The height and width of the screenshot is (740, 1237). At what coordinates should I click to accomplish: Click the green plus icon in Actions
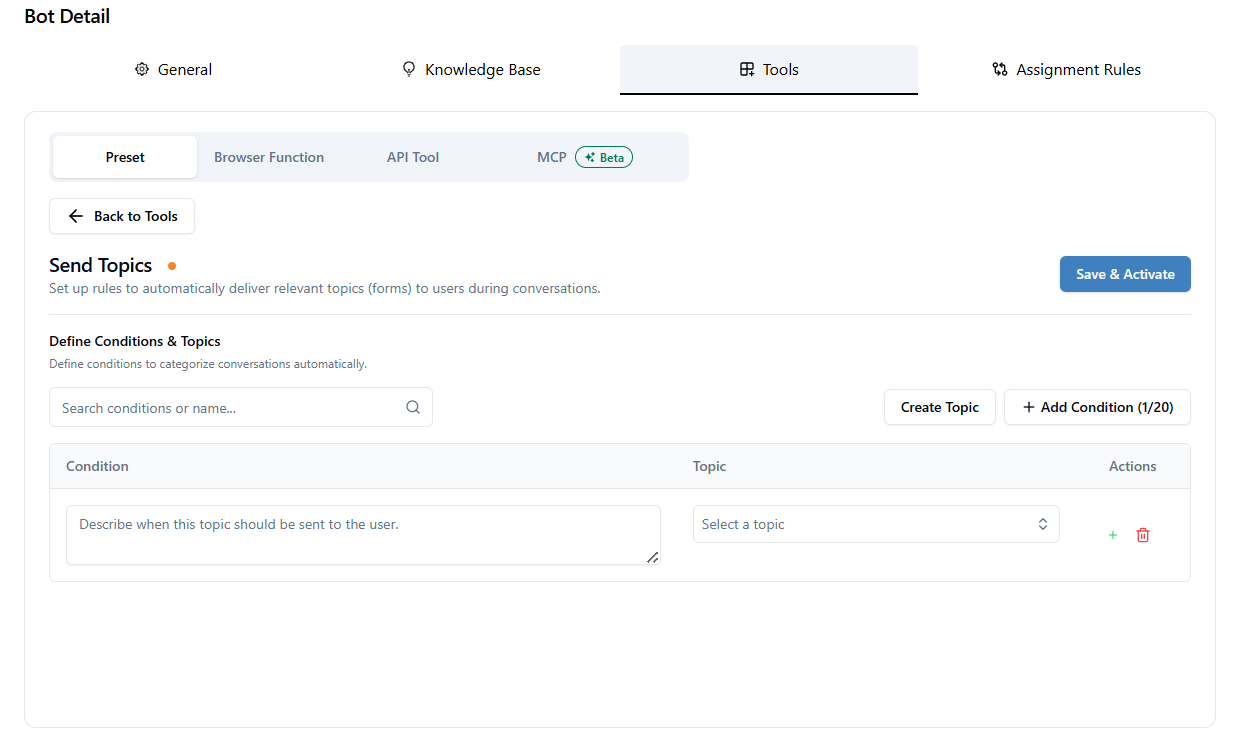point(1113,535)
